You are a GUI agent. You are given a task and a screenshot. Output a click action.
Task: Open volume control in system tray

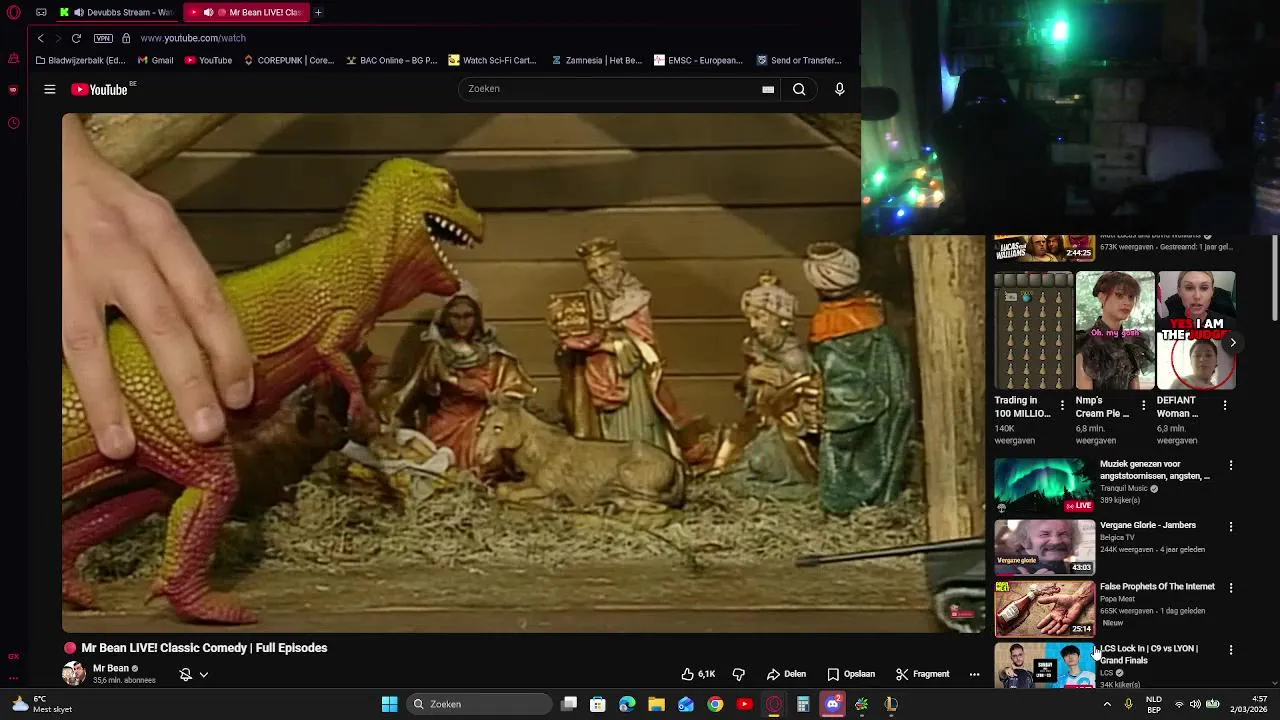[1194, 704]
